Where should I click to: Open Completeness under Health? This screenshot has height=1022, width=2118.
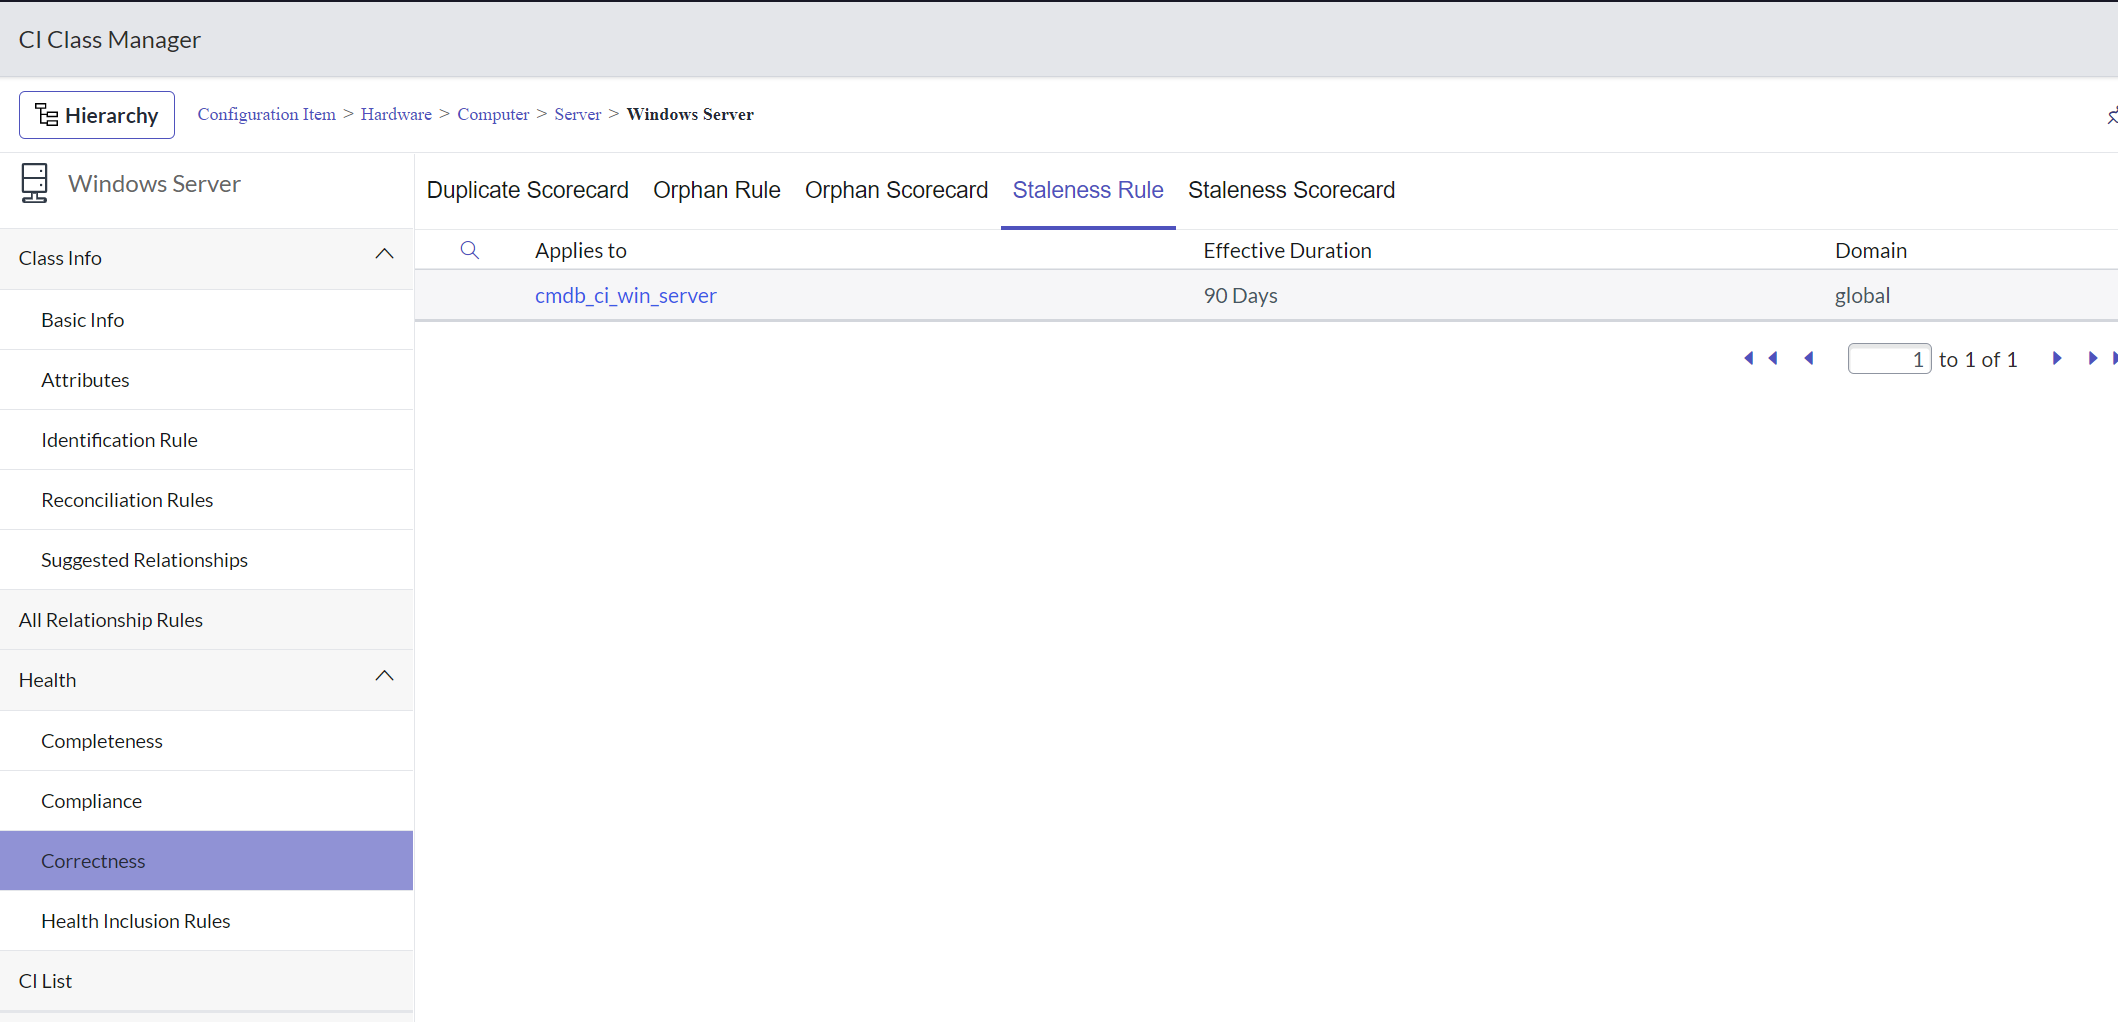click(x=207, y=741)
